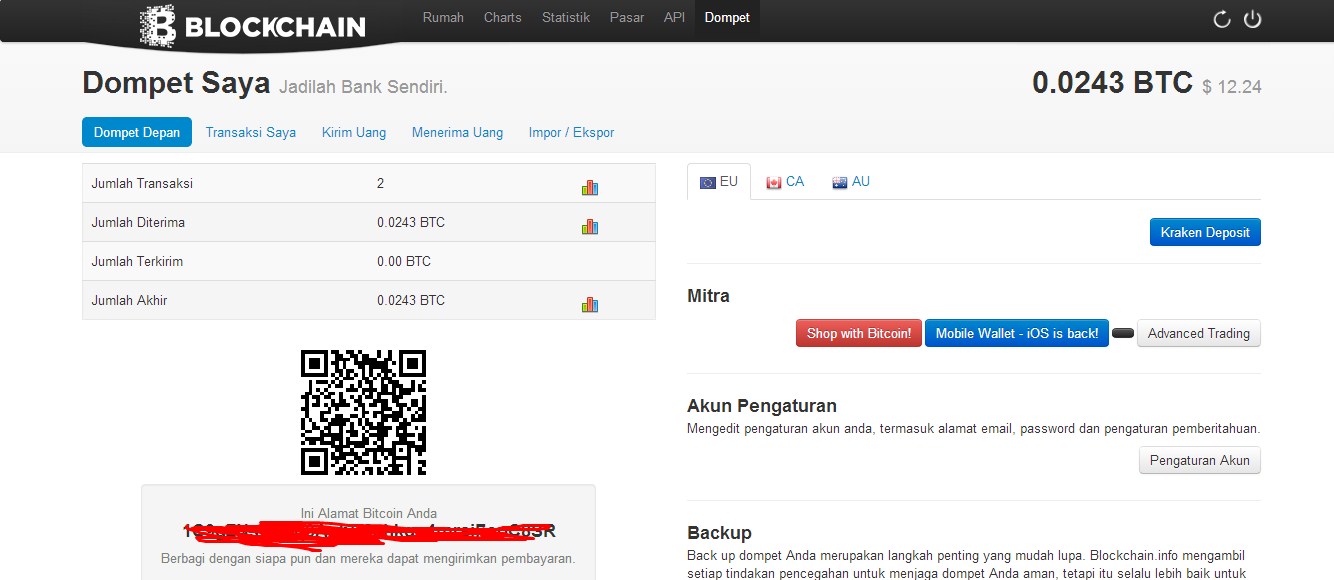Viewport: 1334px width, 580px height.
Task: Open Rumah in top navigation
Action: click(x=443, y=18)
